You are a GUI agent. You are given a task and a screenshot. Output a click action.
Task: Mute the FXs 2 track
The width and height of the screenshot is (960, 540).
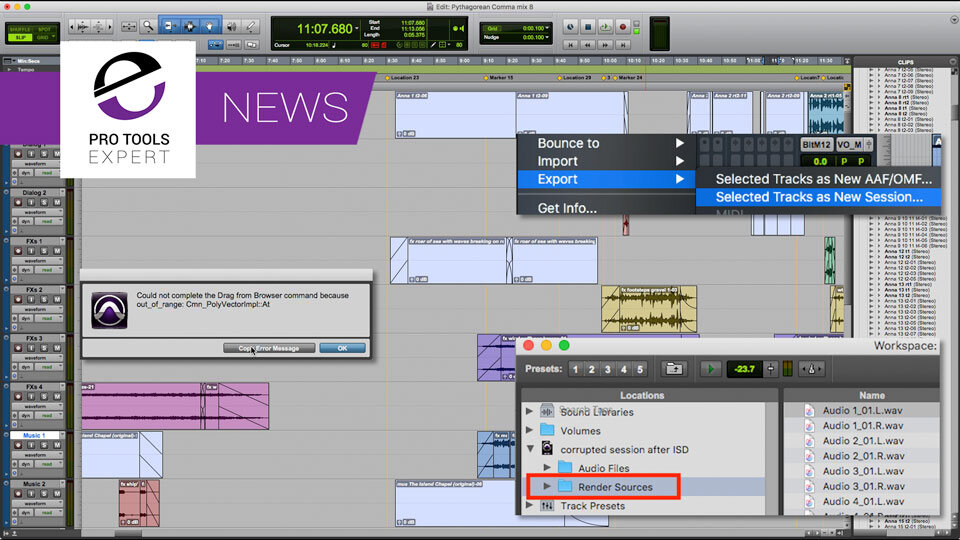tap(57, 299)
